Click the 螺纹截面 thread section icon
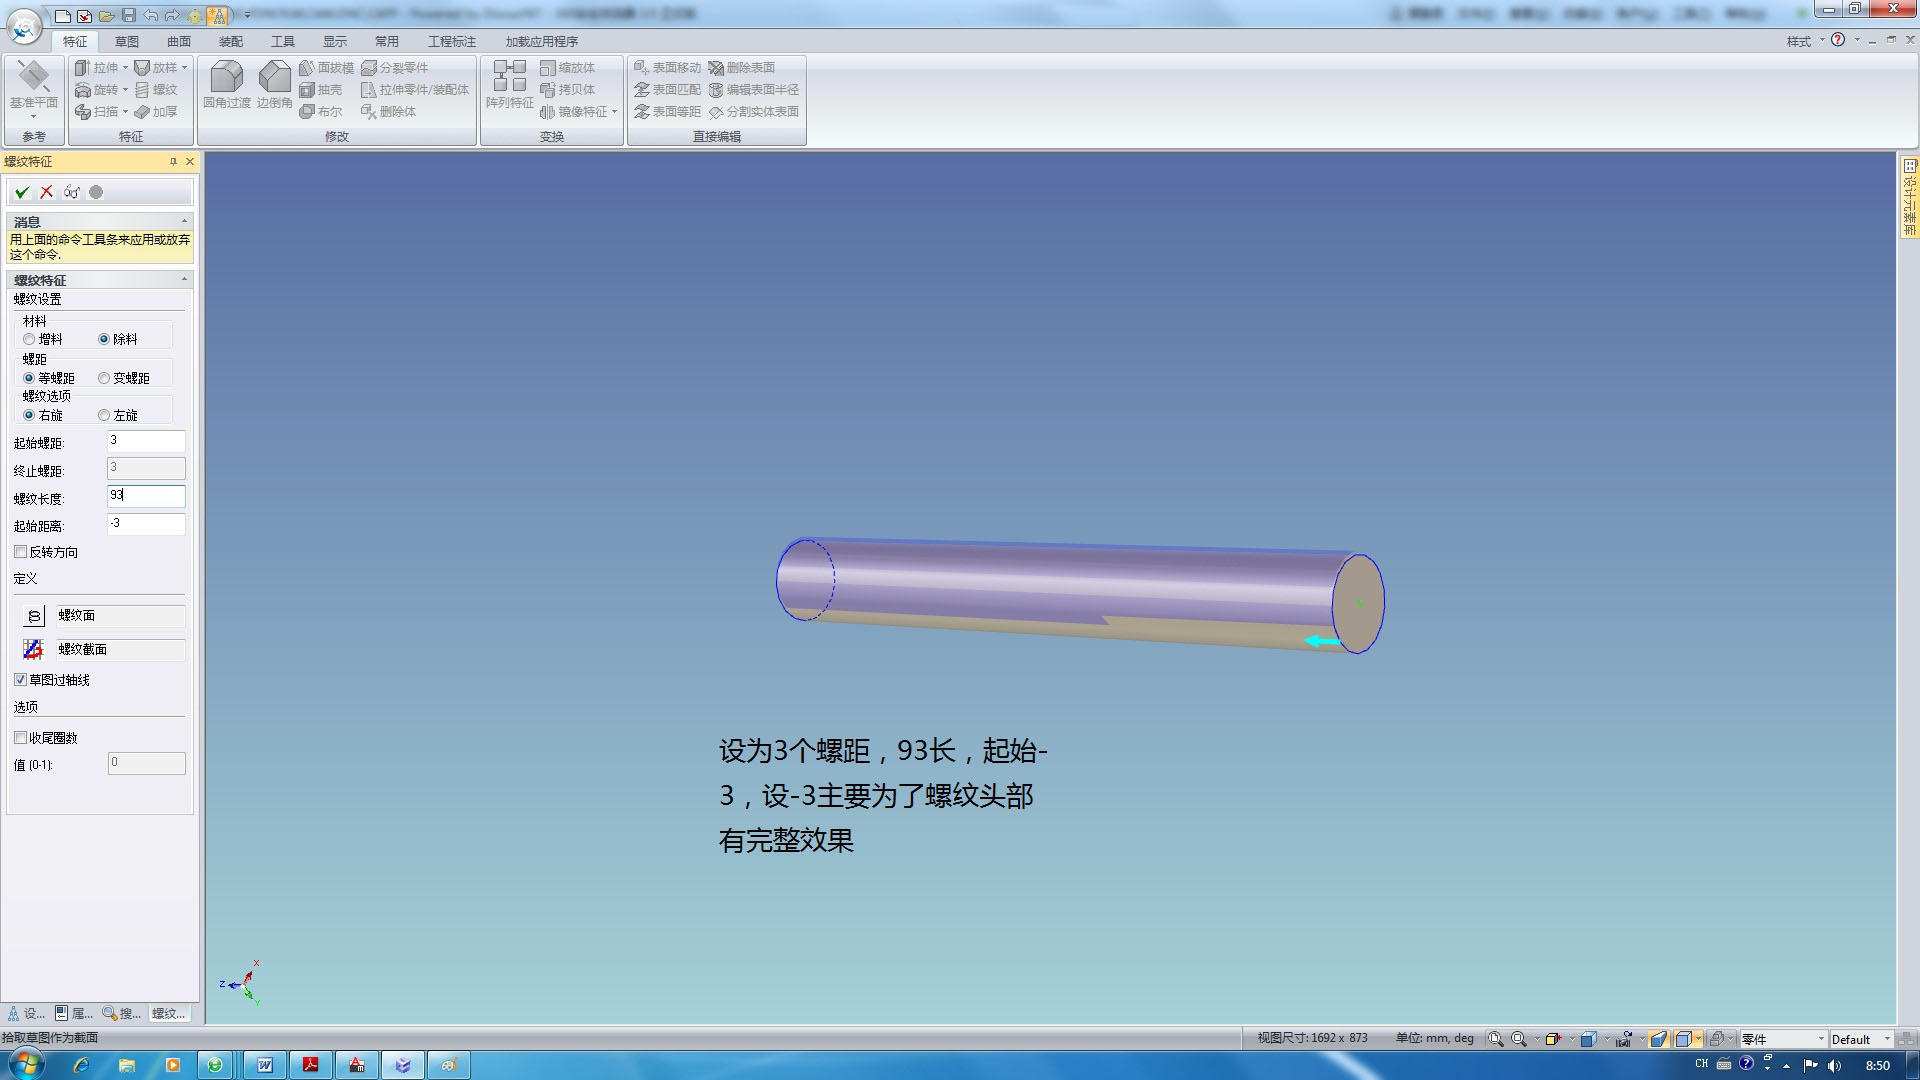 click(x=33, y=650)
